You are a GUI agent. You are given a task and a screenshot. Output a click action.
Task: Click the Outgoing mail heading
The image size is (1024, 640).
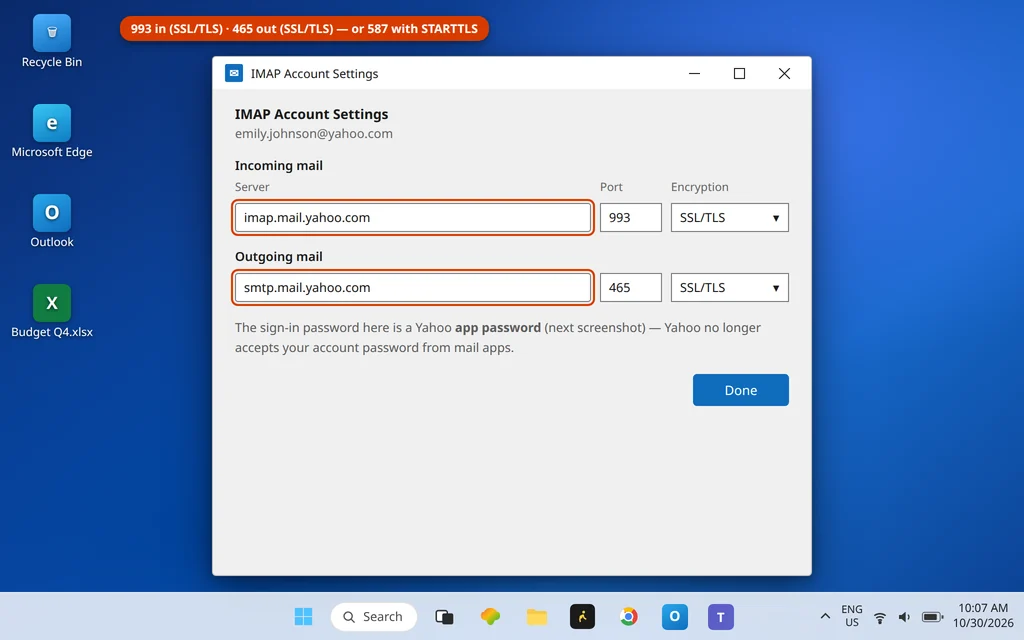279,257
